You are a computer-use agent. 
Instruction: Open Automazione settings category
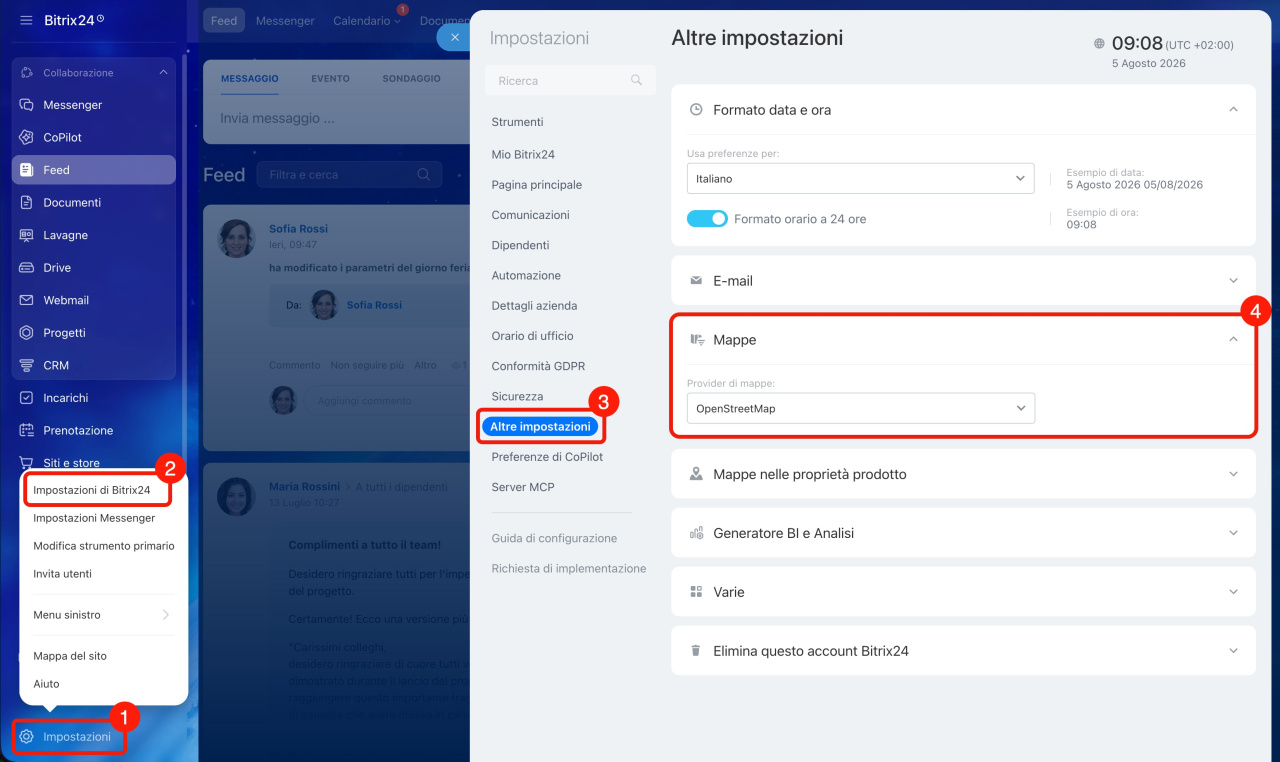click(x=526, y=275)
